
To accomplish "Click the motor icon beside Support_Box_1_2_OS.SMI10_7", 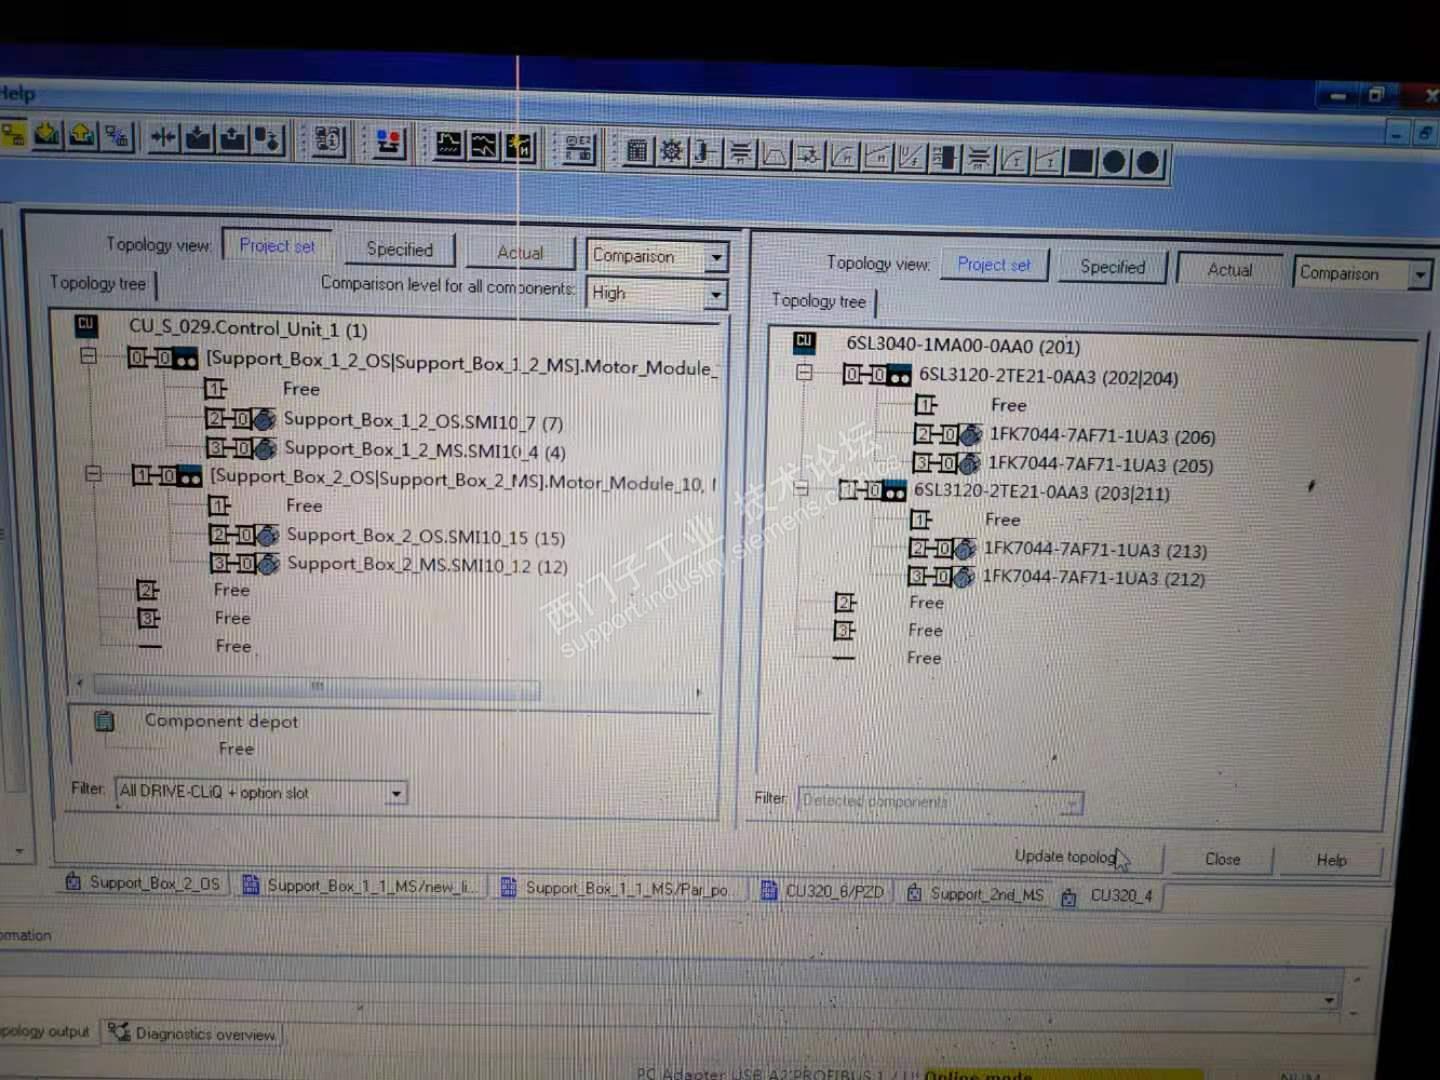I will [264, 419].
